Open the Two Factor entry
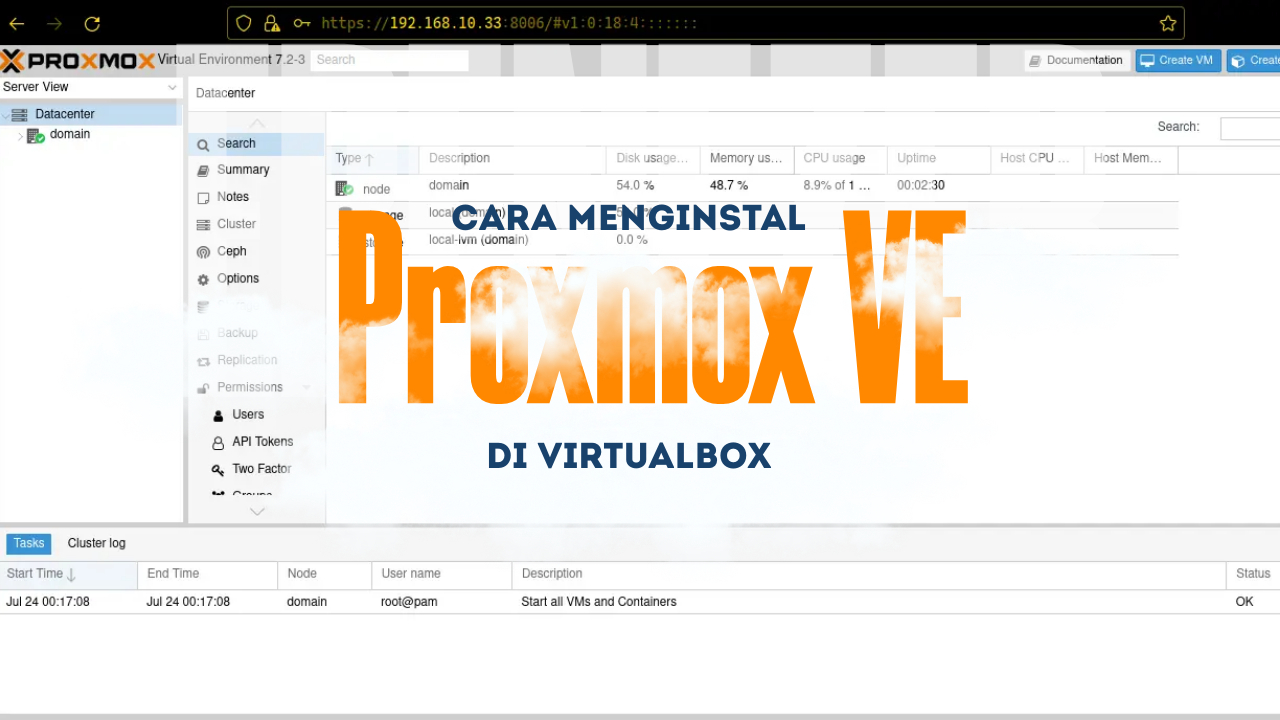 click(x=256, y=468)
